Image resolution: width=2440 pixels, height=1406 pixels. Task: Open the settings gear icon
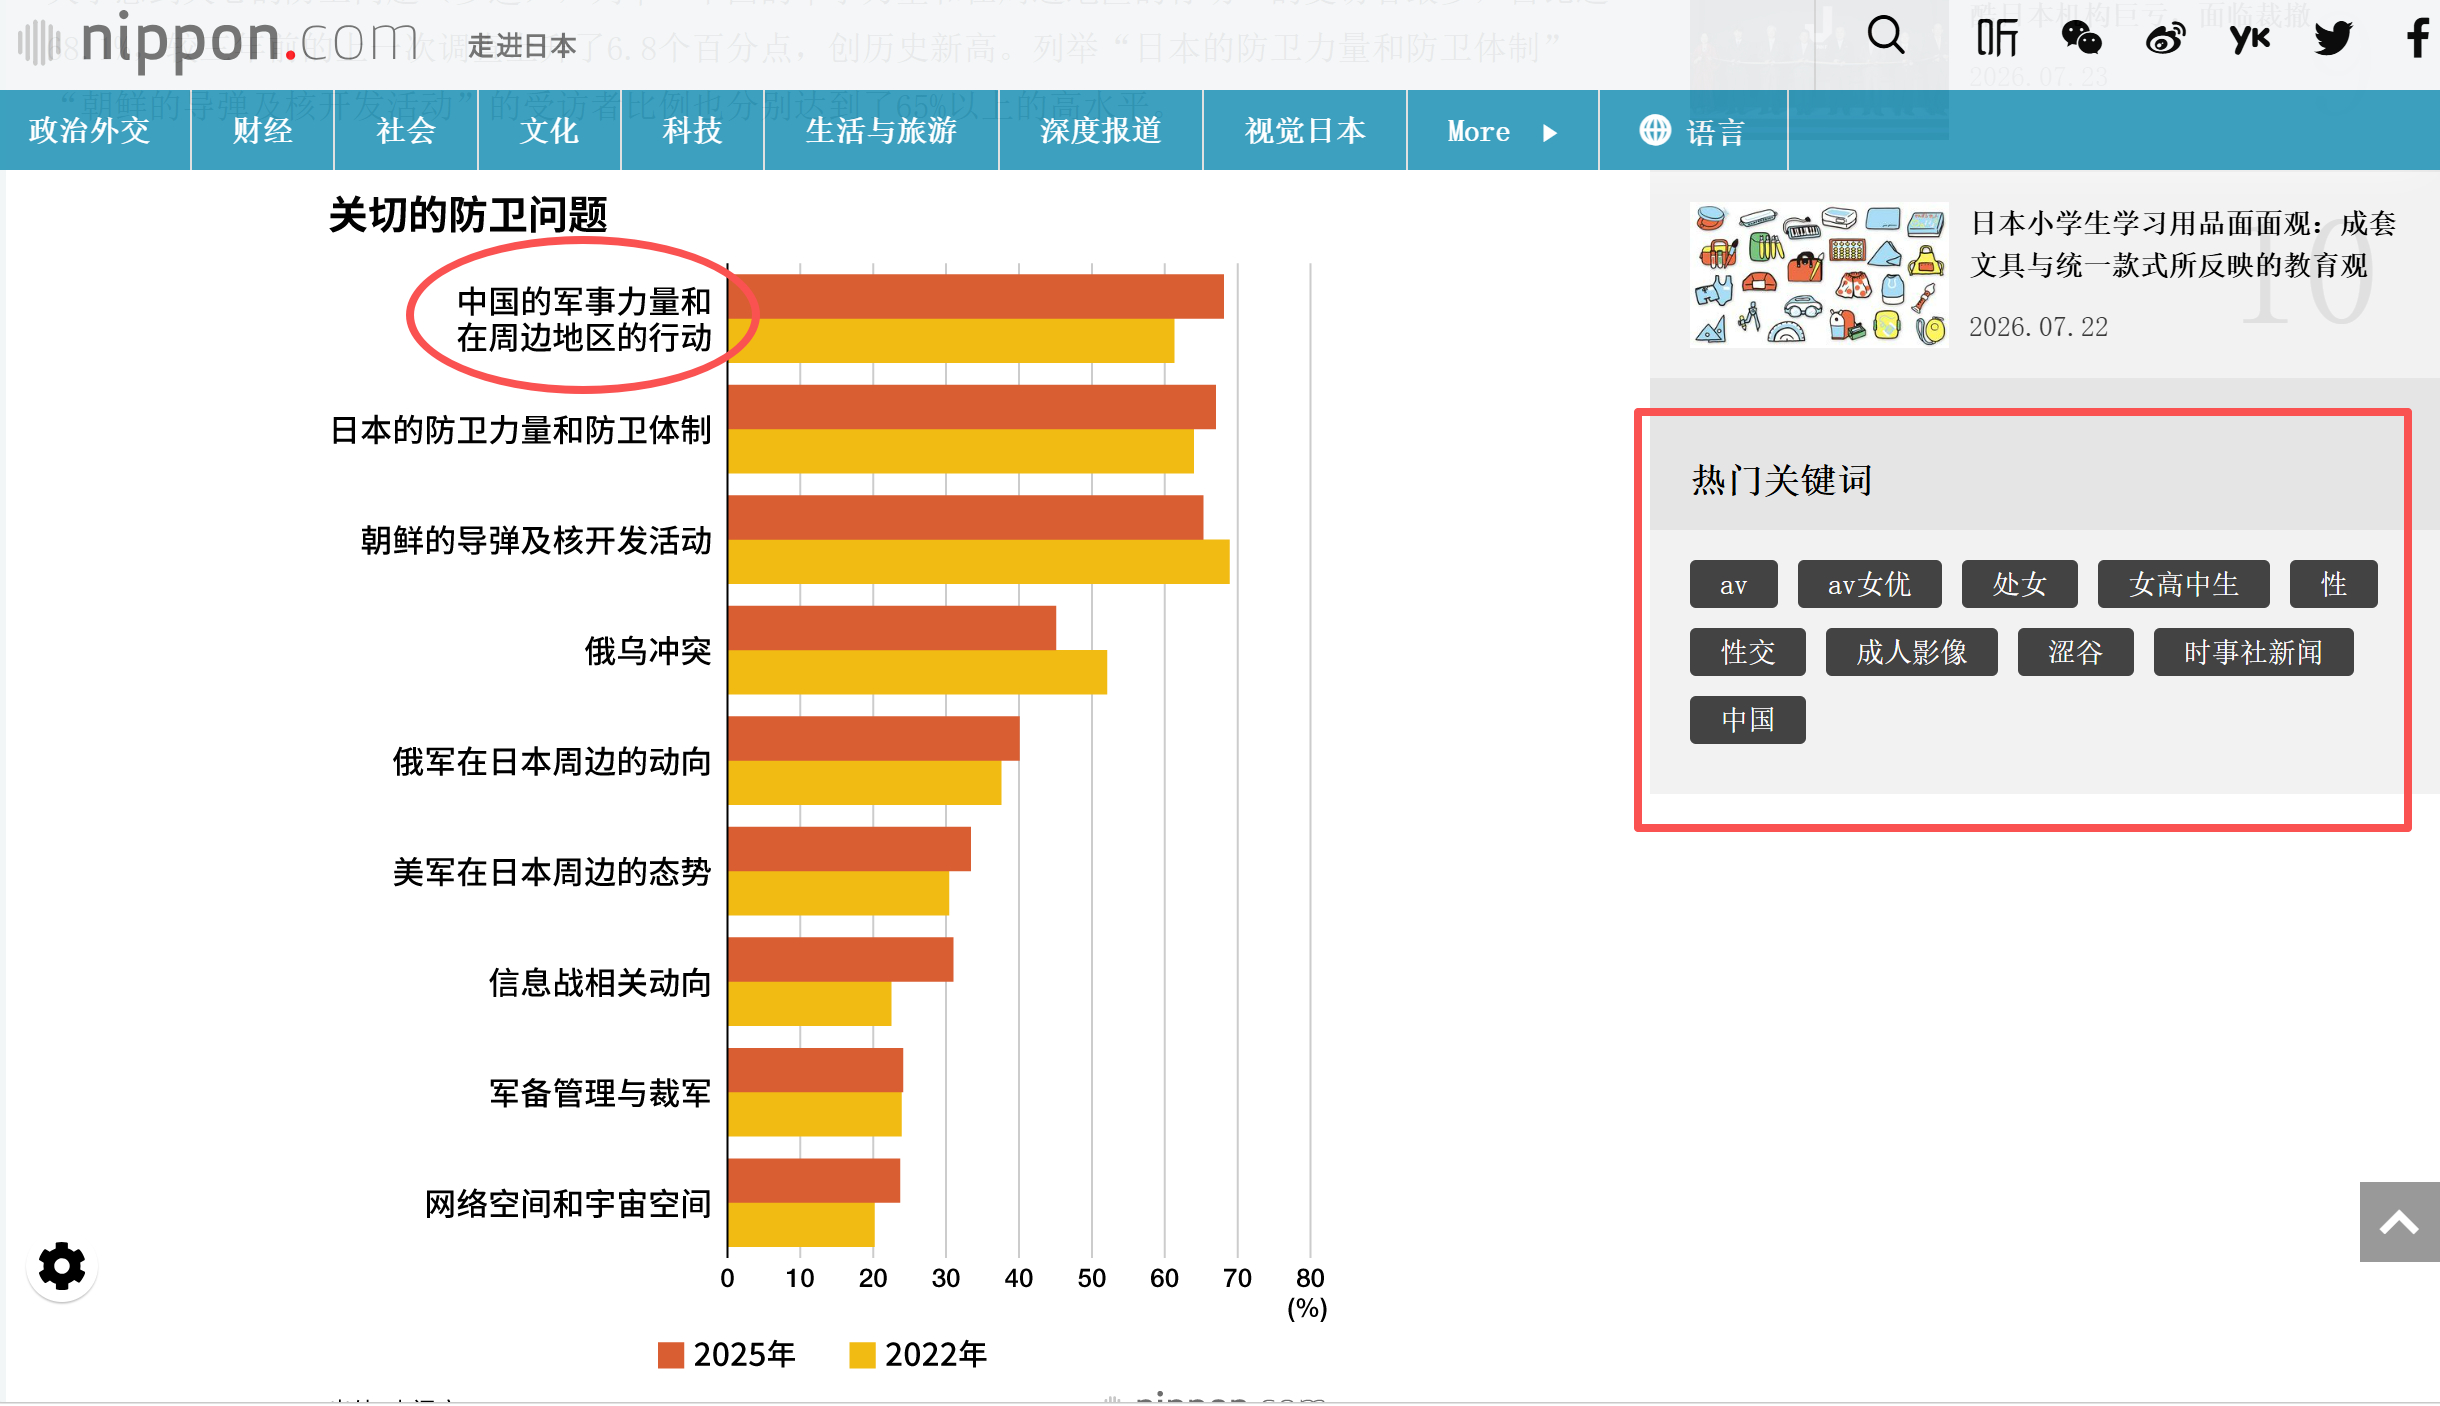click(x=61, y=1267)
